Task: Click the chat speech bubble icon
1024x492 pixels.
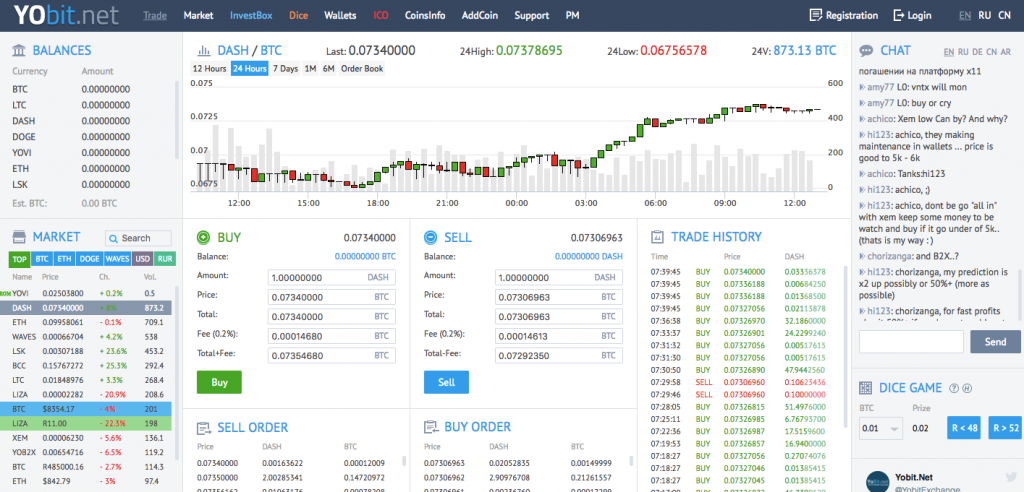Action: pyautogui.click(x=865, y=50)
